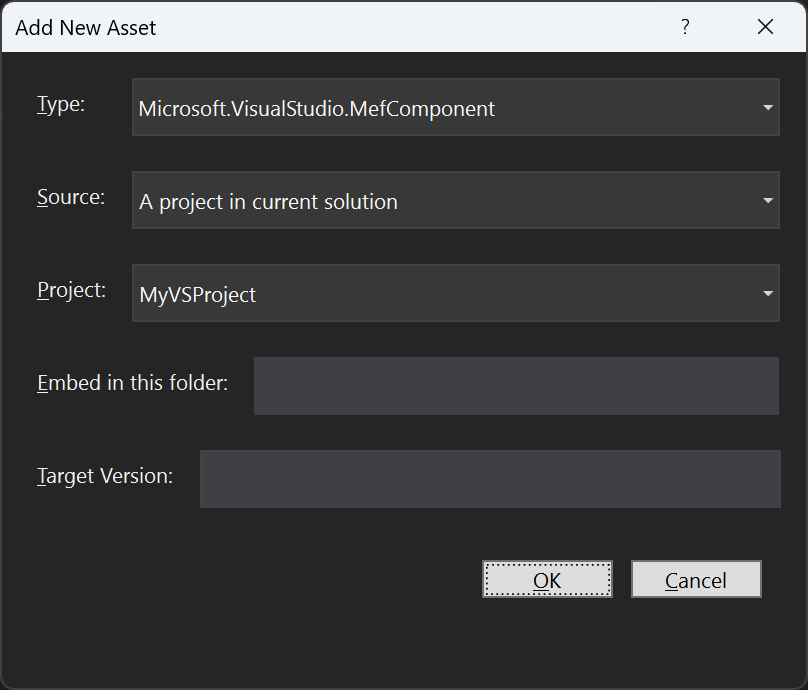Screen dimensions: 808x690
Task: Click the Project label
Action: [x=71, y=290]
